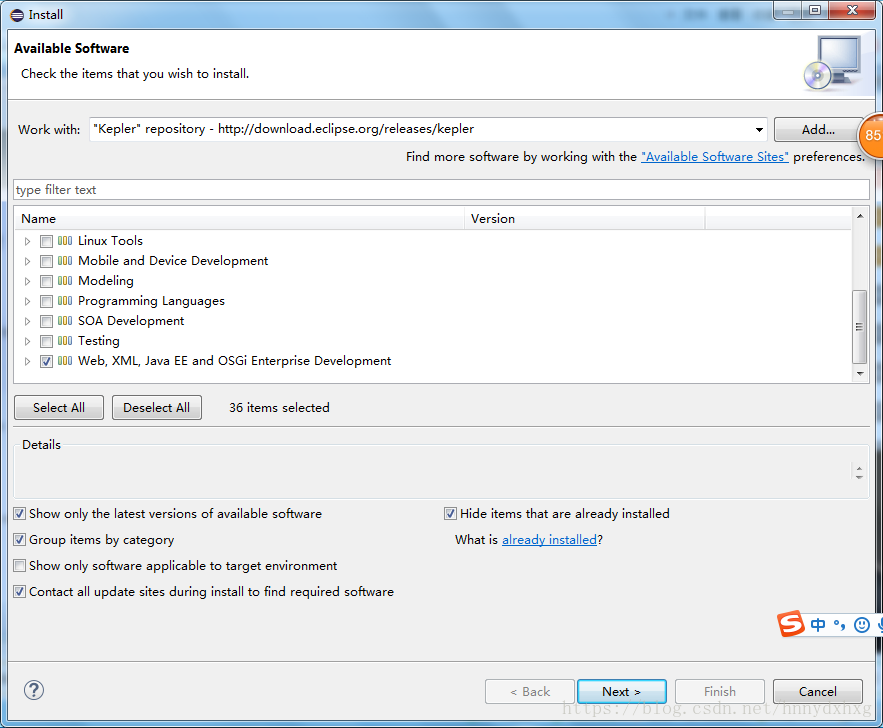This screenshot has width=883, height=728.
Task: Click the Eclipse icon in title bar
Action: pyautogui.click(x=17, y=15)
